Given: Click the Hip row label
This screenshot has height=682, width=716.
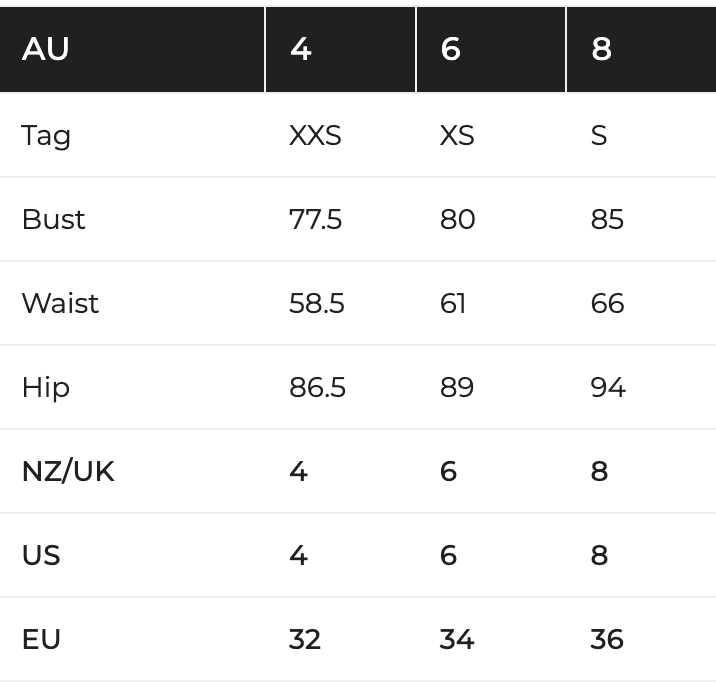Looking at the screenshot, I should (x=46, y=388).
